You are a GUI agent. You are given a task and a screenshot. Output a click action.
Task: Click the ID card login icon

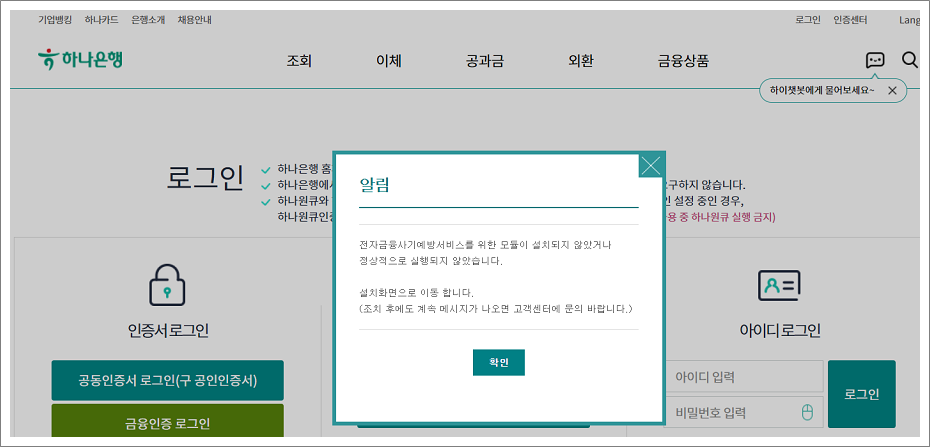pos(779,286)
